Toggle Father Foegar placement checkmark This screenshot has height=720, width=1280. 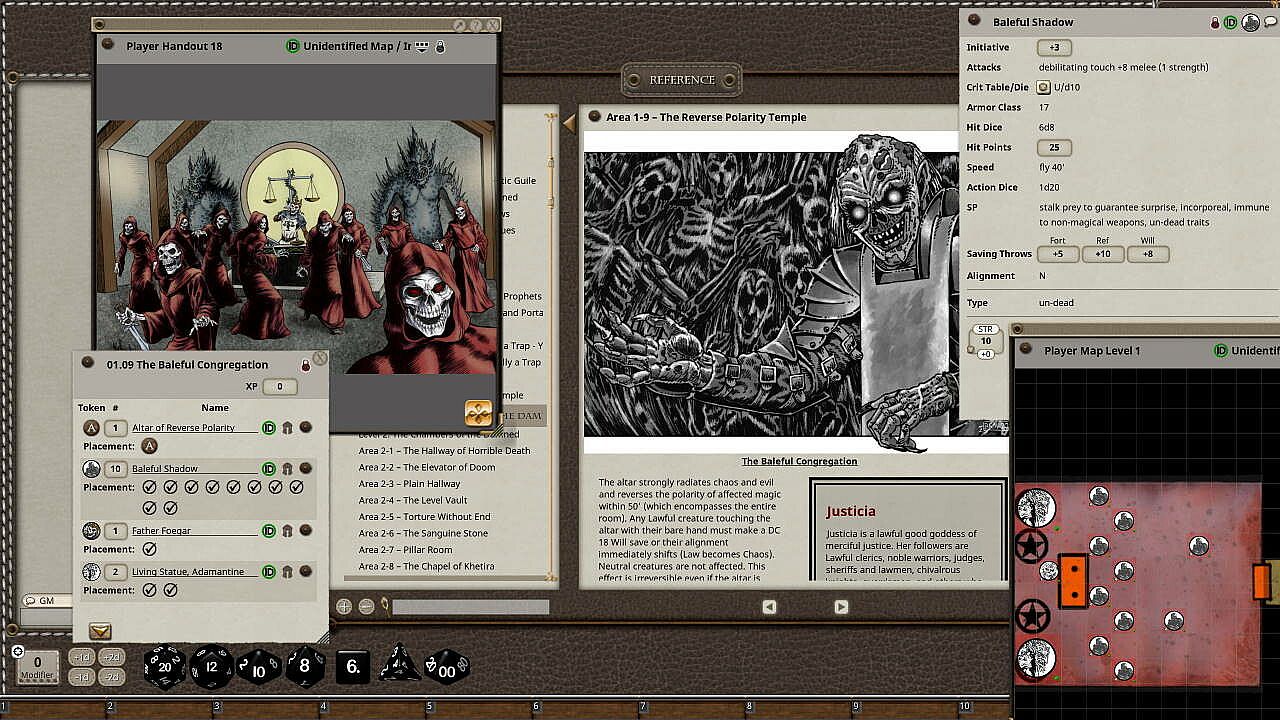tap(149, 549)
